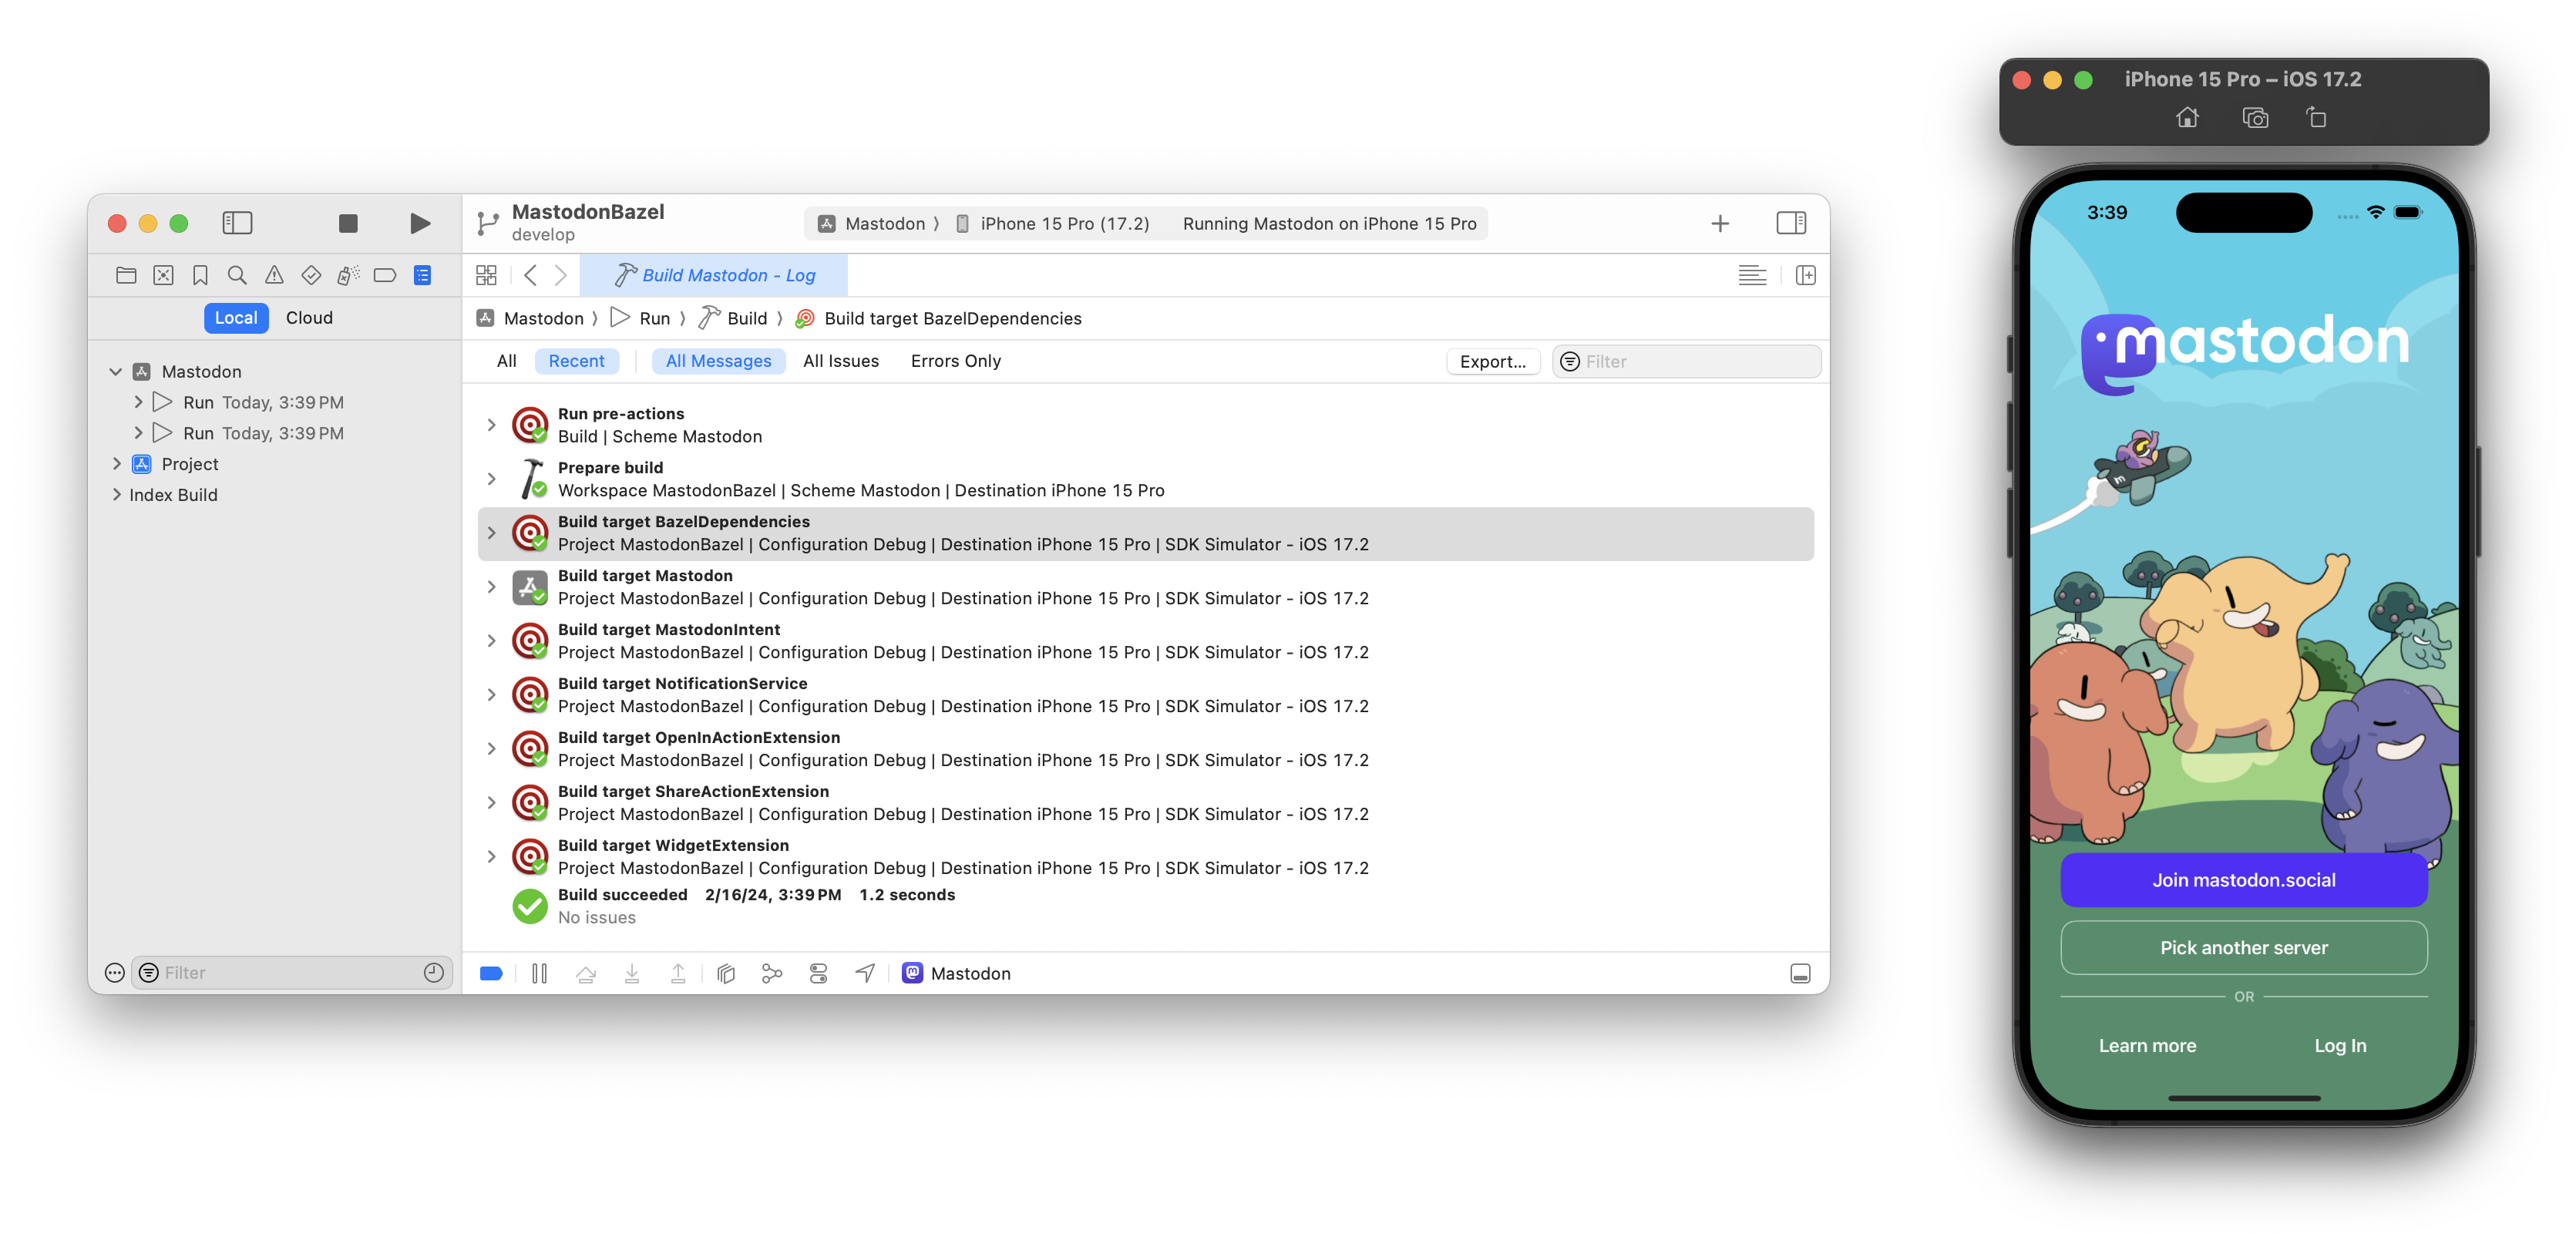Click Build in the jump bar
2576x1244 pixels.
[734, 318]
